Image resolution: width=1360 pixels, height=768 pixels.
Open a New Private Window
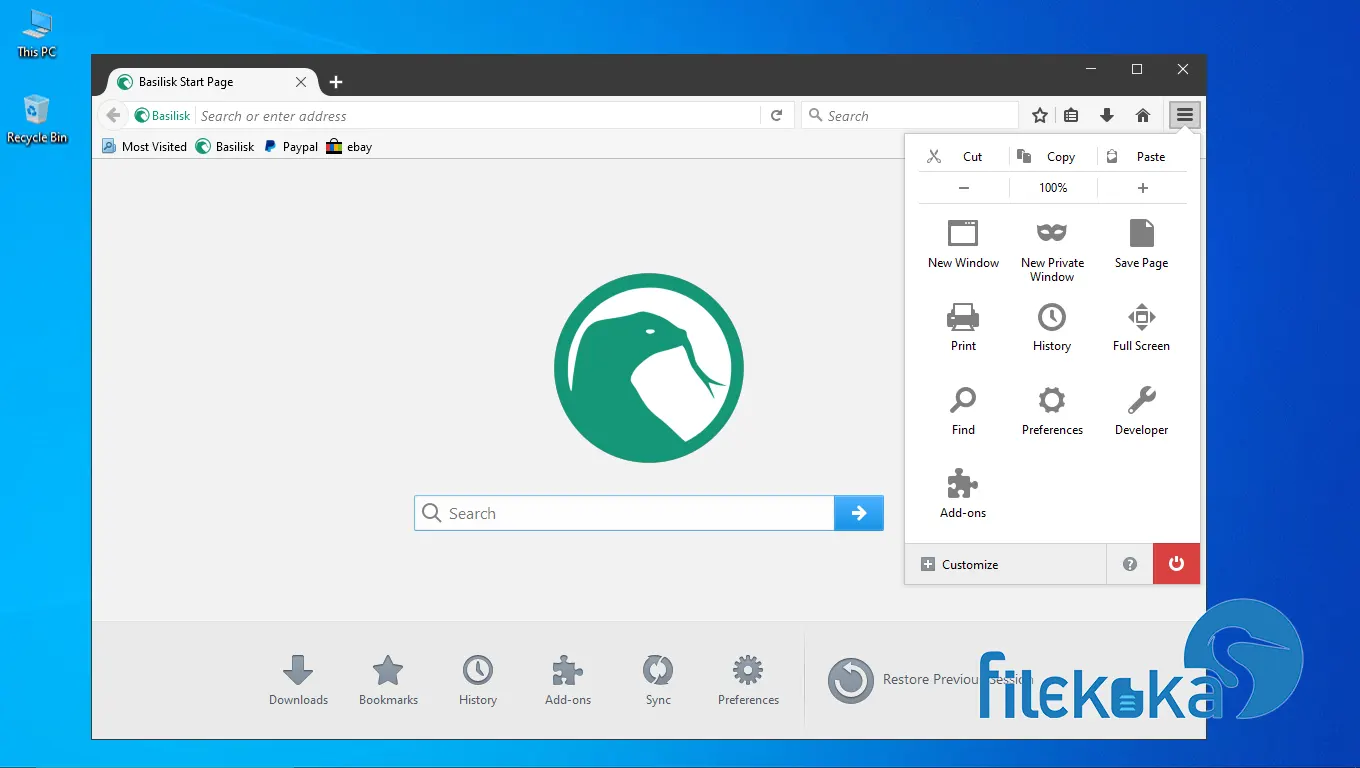tap(1052, 251)
